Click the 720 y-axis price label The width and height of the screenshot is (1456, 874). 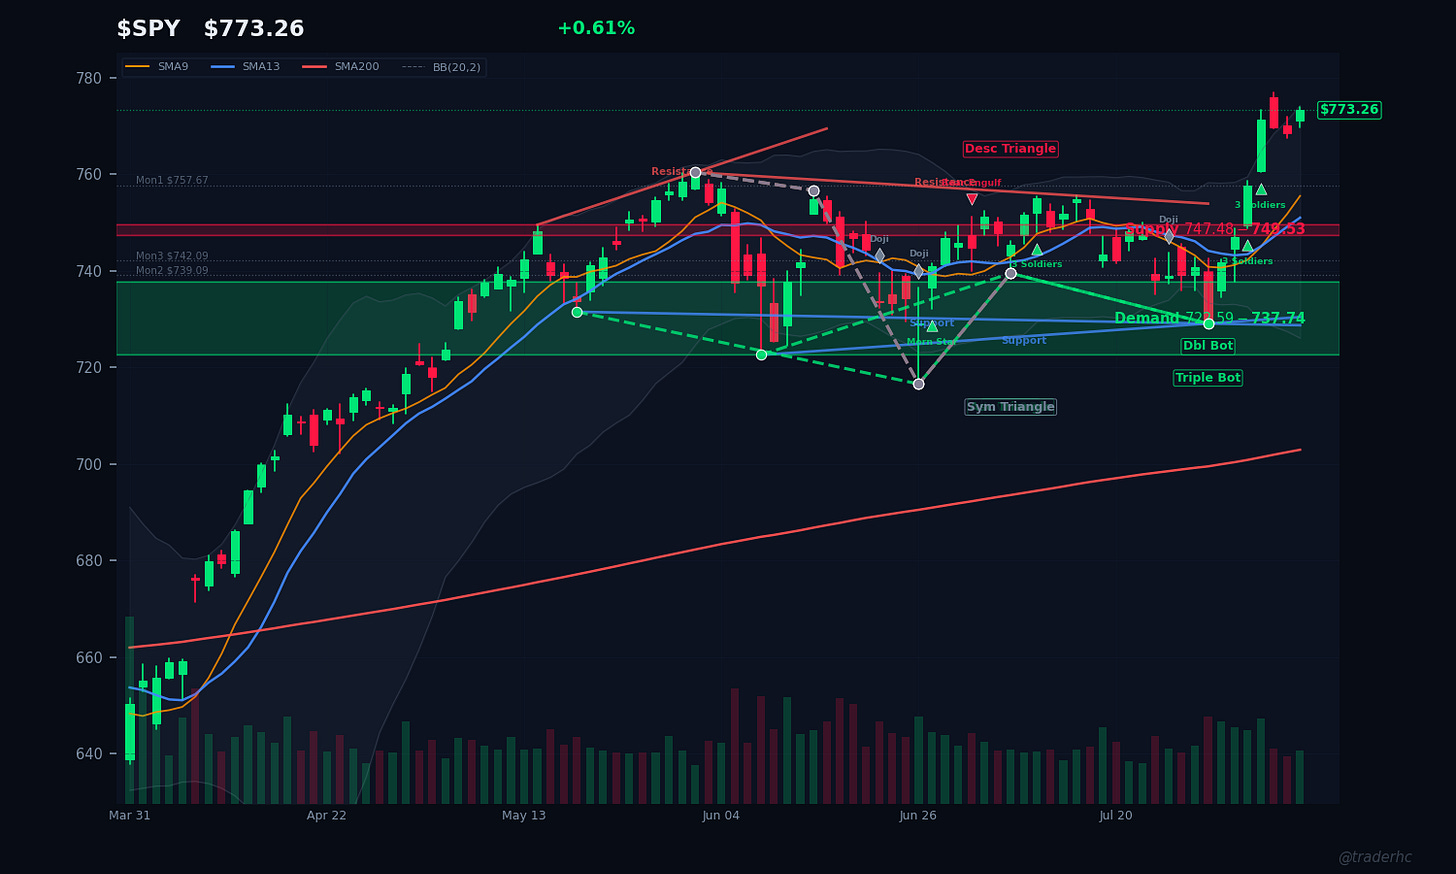click(x=89, y=368)
